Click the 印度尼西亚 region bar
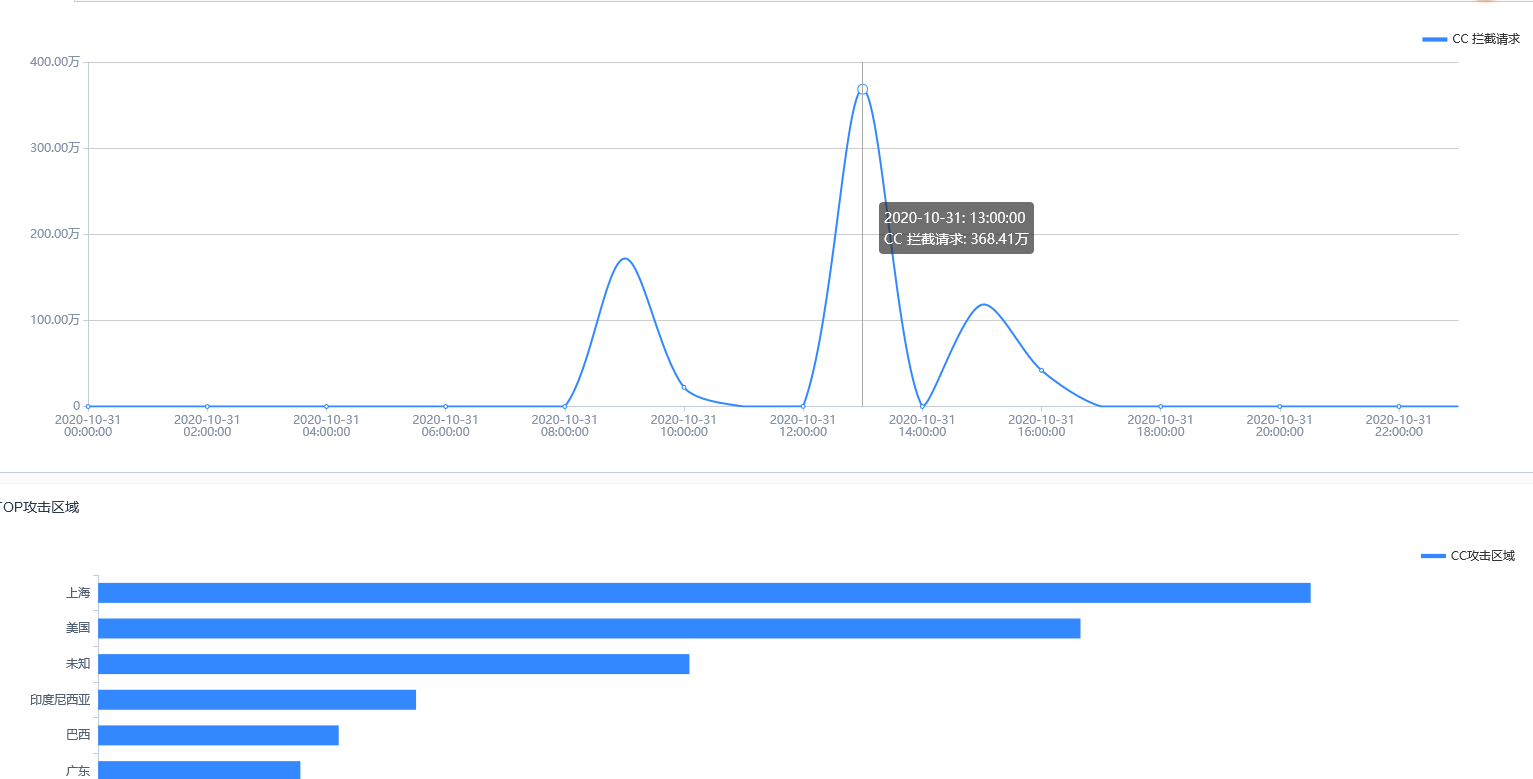Viewport: 1533px width, 779px height. click(x=257, y=700)
